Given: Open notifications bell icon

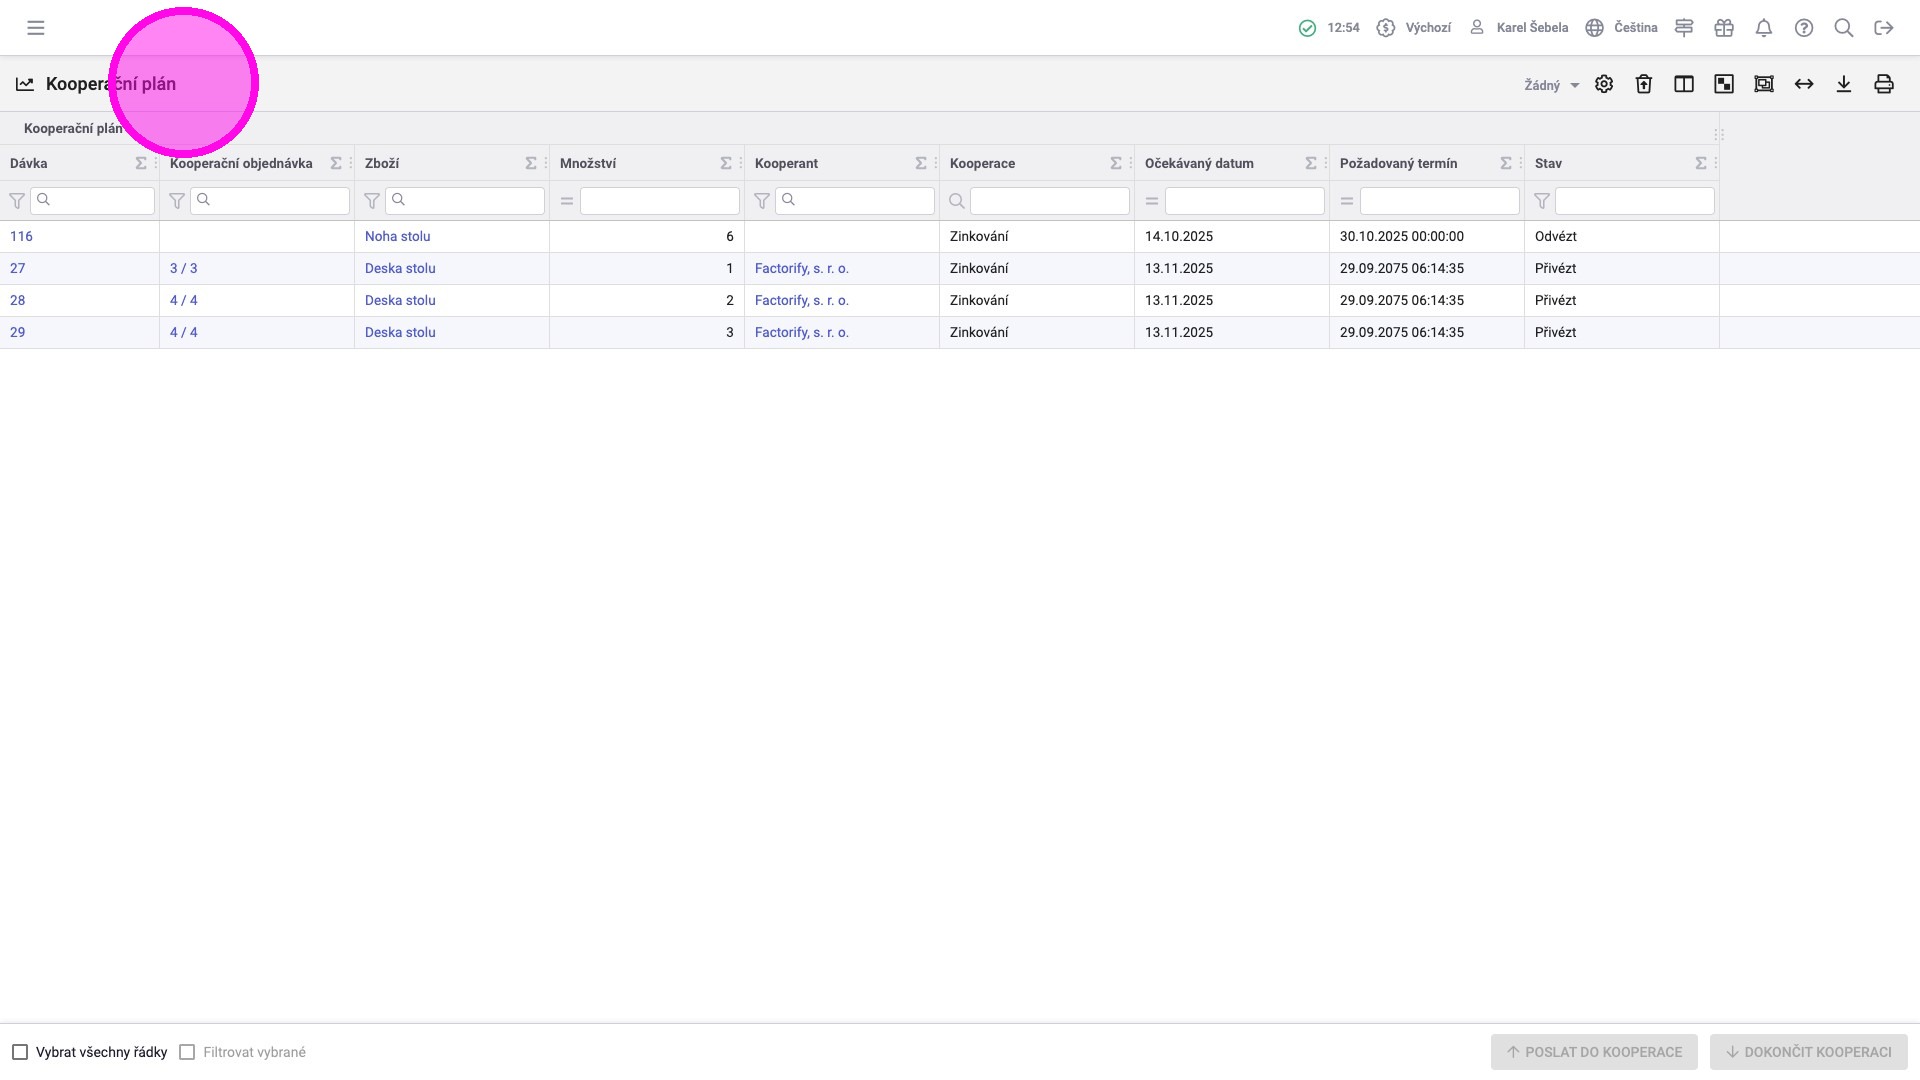Looking at the screenshot, I should (x=1764, y=28).
